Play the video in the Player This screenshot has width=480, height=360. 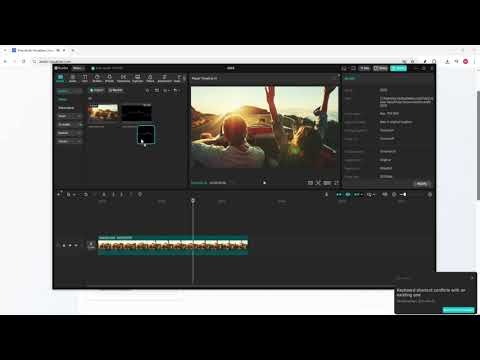[x=264, y=183]
